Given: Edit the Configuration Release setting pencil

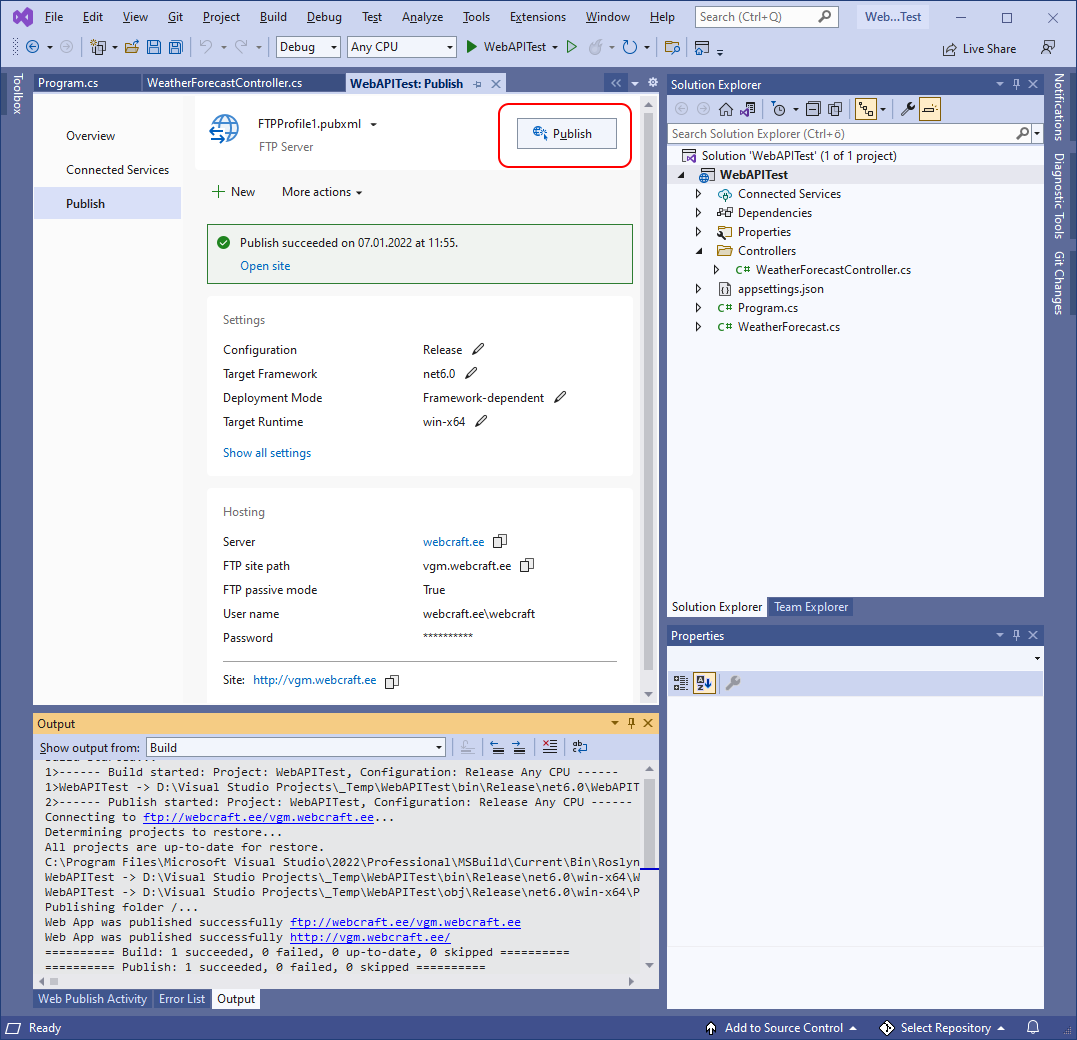Looking at the screenshot, I should (478, 349).
